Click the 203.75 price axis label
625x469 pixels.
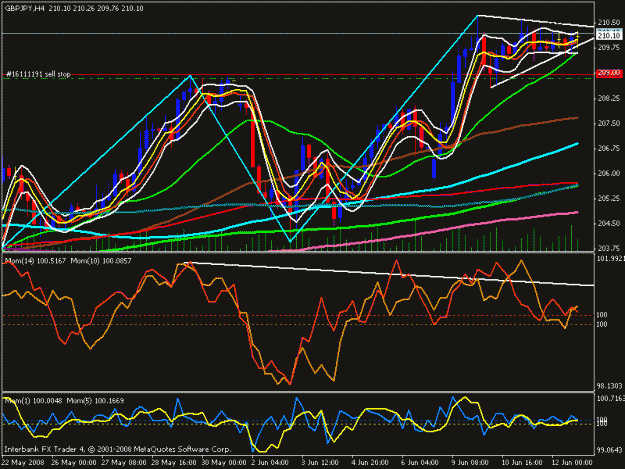pos(609,248)
